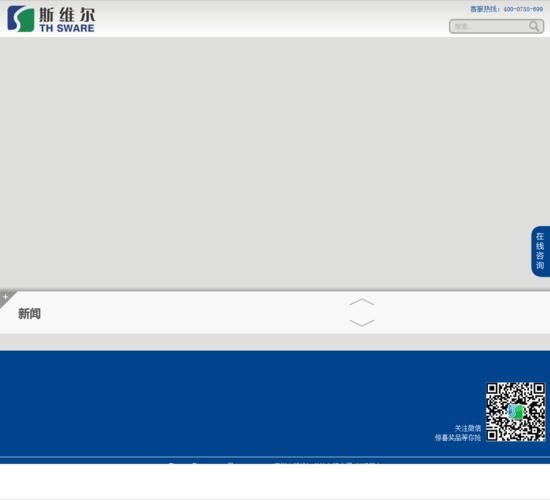The width and height of the screenshot is (550, 500).
Task: Click the green and blue Thsware logo emblem
Action: coord(21,19)
